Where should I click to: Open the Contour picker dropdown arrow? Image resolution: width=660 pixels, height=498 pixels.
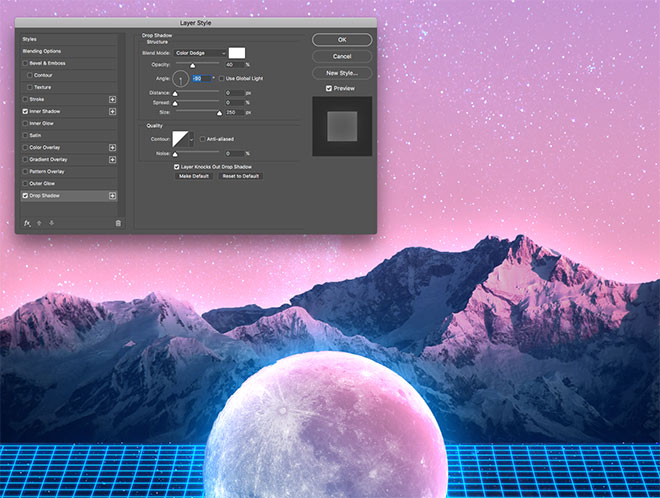[192, 139]
